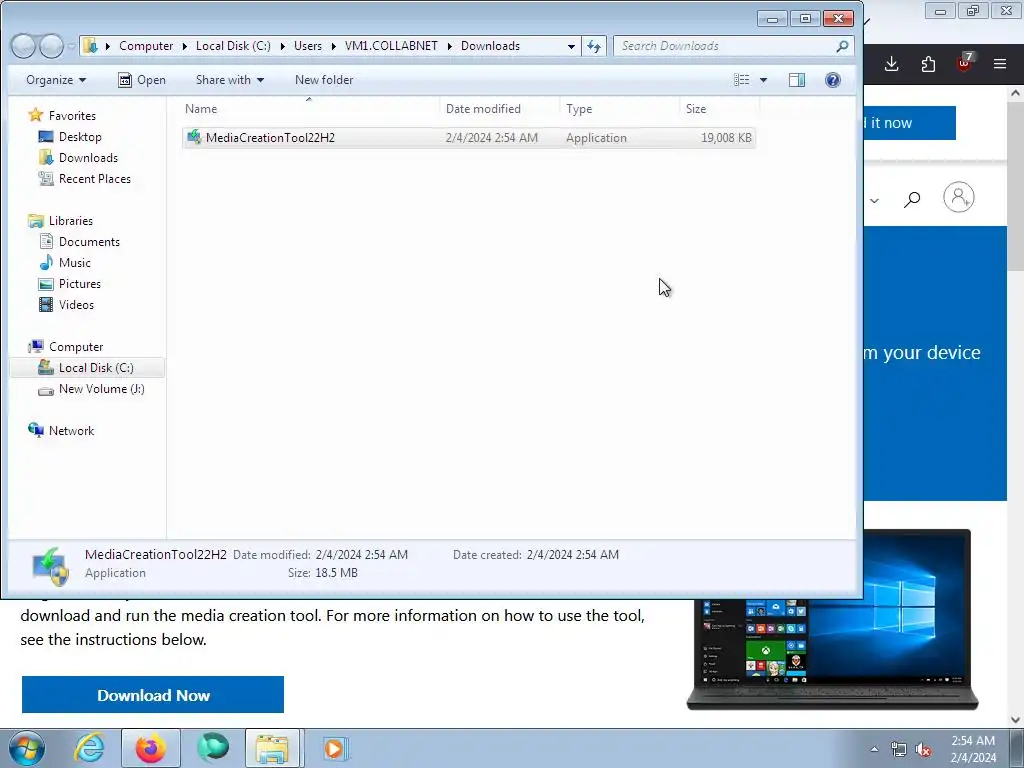Launch Internet Explorer from taskbar
Viewport: 1024px width, 768px height.
[89, 748]
